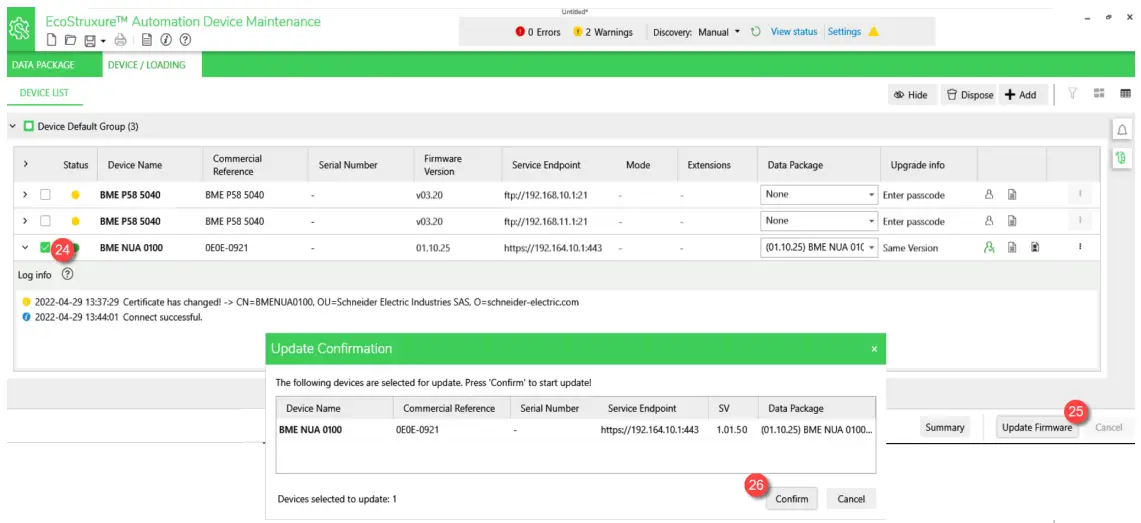Image resolution: width=1141 pixels, height=523 pixels.
Task: Click the Update Firmware button
Action: [1037, 427]
